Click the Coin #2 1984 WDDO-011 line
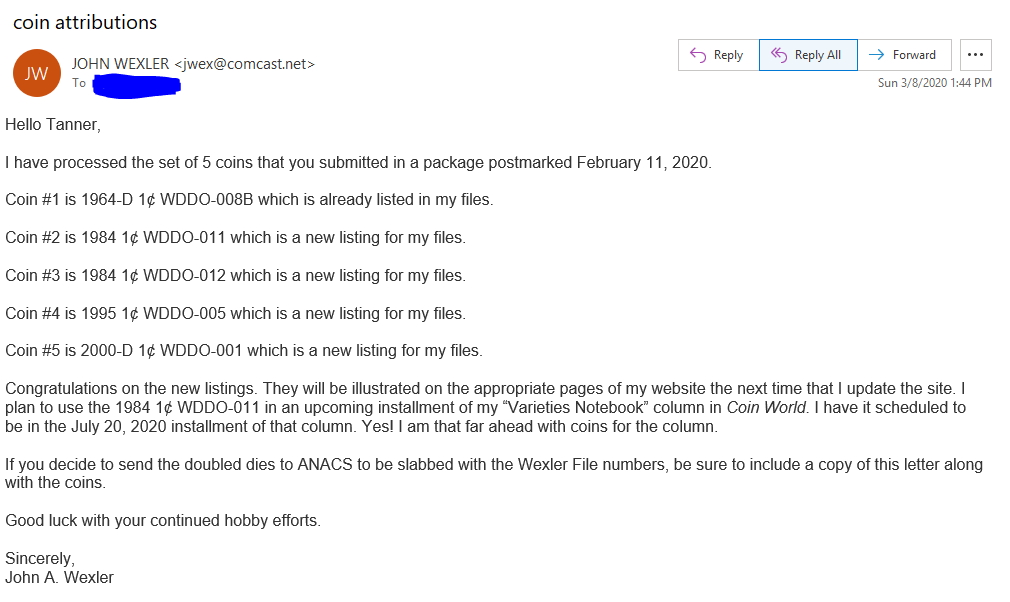Image resolution: width=1010 pixels, height=602 pixels. [x=235, y=238]
